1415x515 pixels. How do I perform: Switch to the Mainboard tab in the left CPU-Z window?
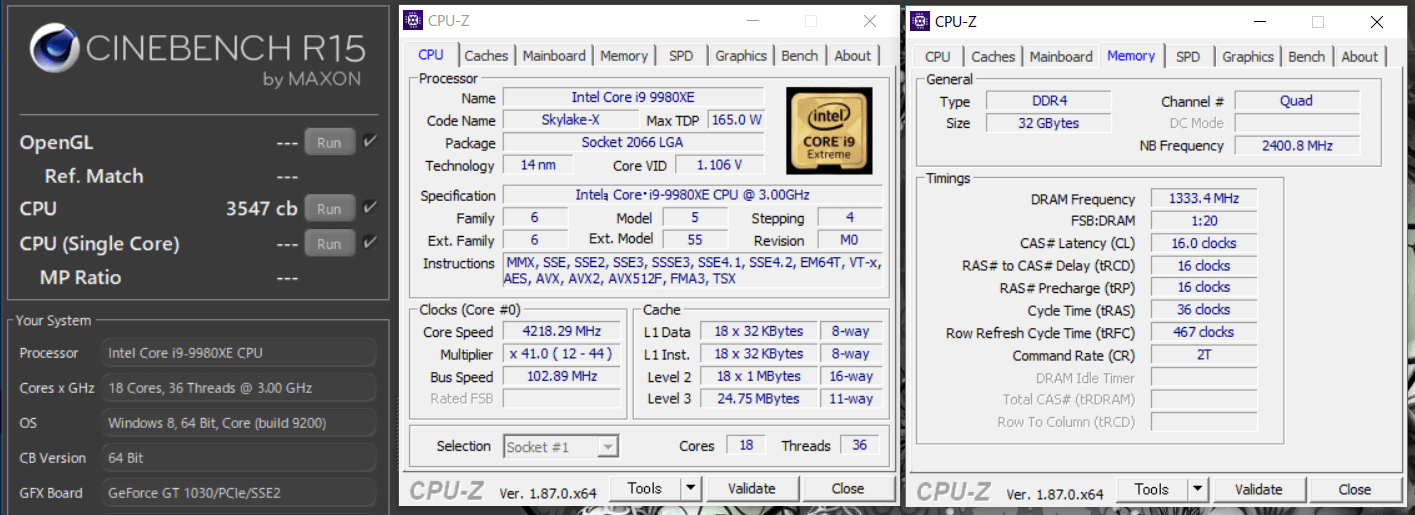coord(554,56)
